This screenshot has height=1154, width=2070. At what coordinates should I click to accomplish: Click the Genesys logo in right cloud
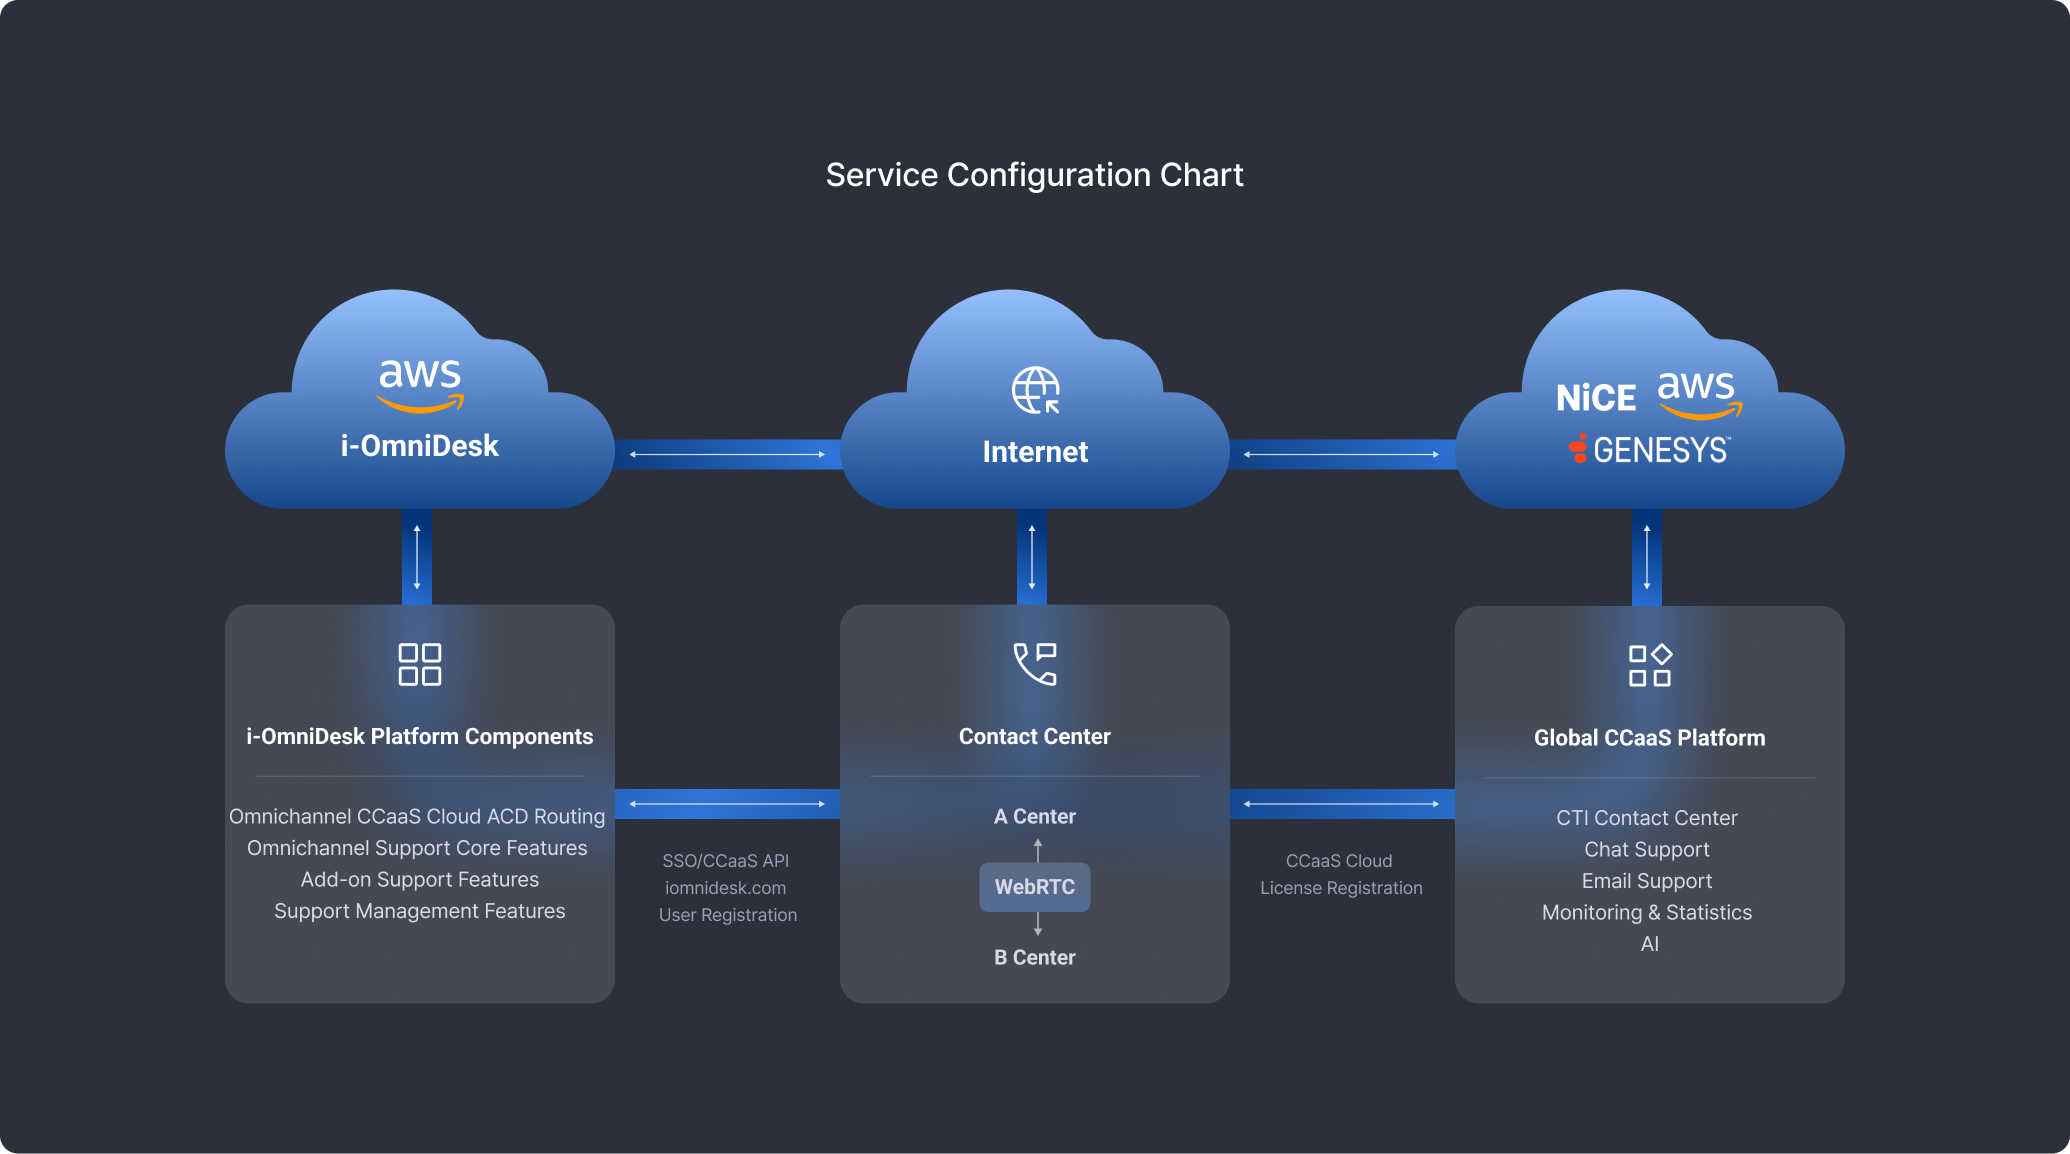[1650, 450]
